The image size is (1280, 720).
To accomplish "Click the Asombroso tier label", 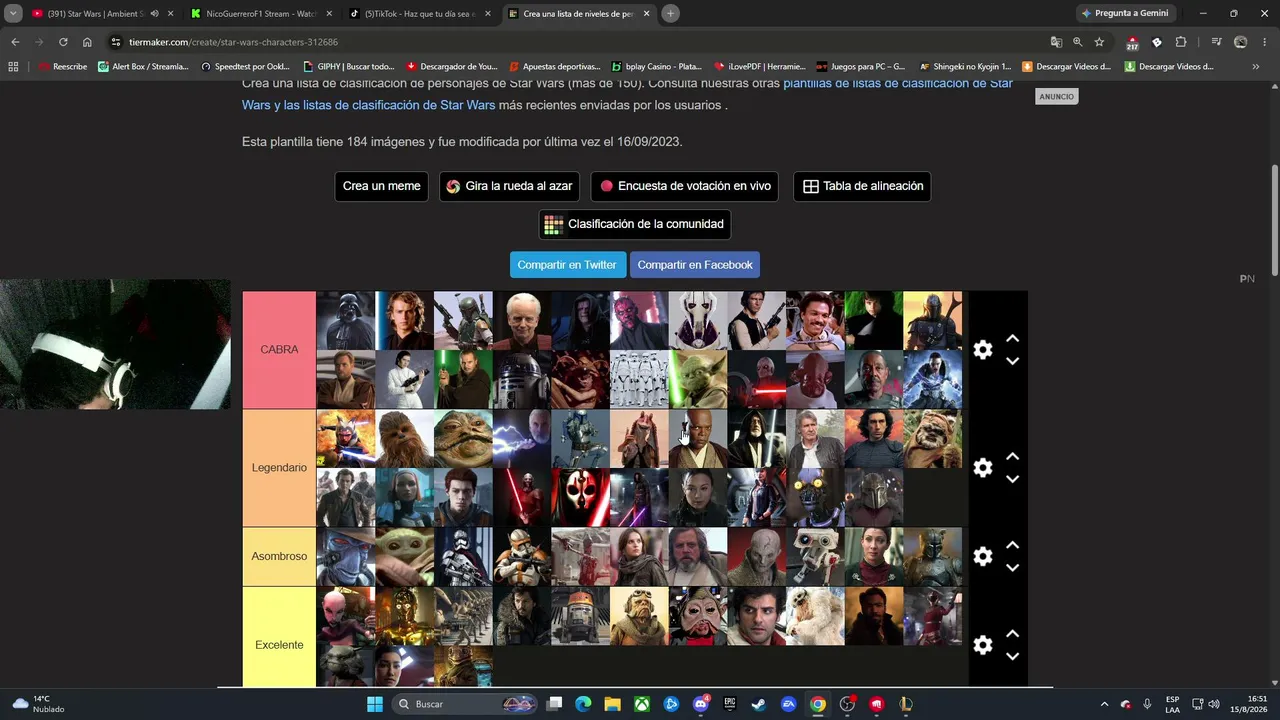I will pyautogui.click(x=279, y=556).
